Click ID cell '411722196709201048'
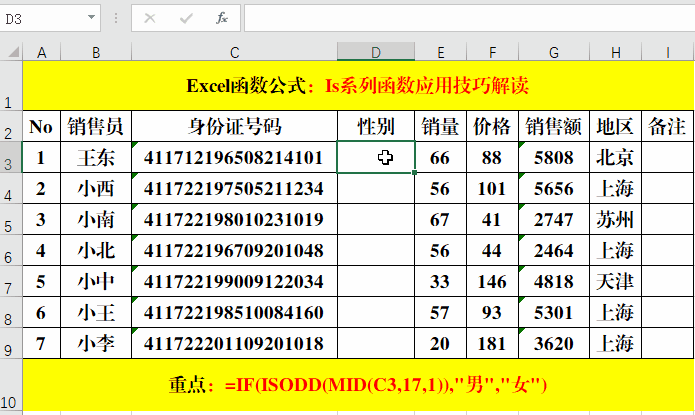Screen dimensions: 695x415 [234, 251]
